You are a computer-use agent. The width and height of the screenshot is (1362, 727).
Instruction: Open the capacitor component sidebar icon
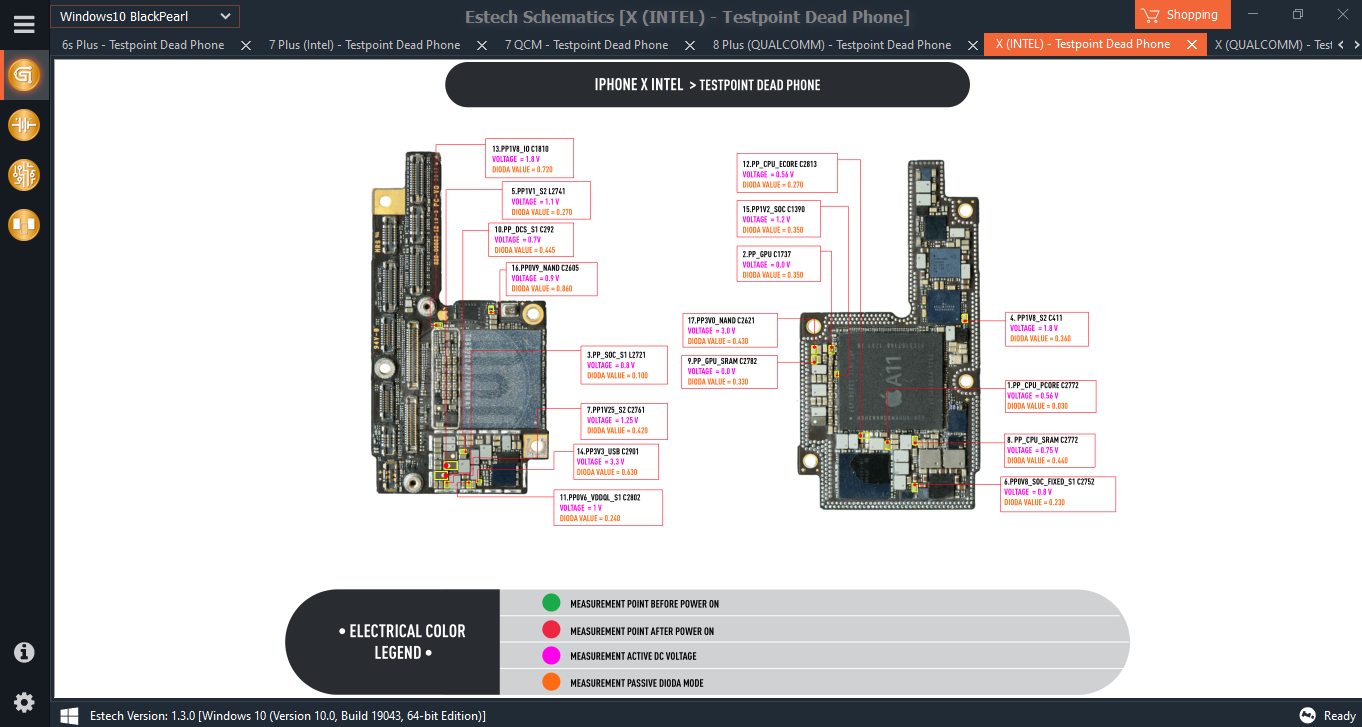click(x=24, y=125)
